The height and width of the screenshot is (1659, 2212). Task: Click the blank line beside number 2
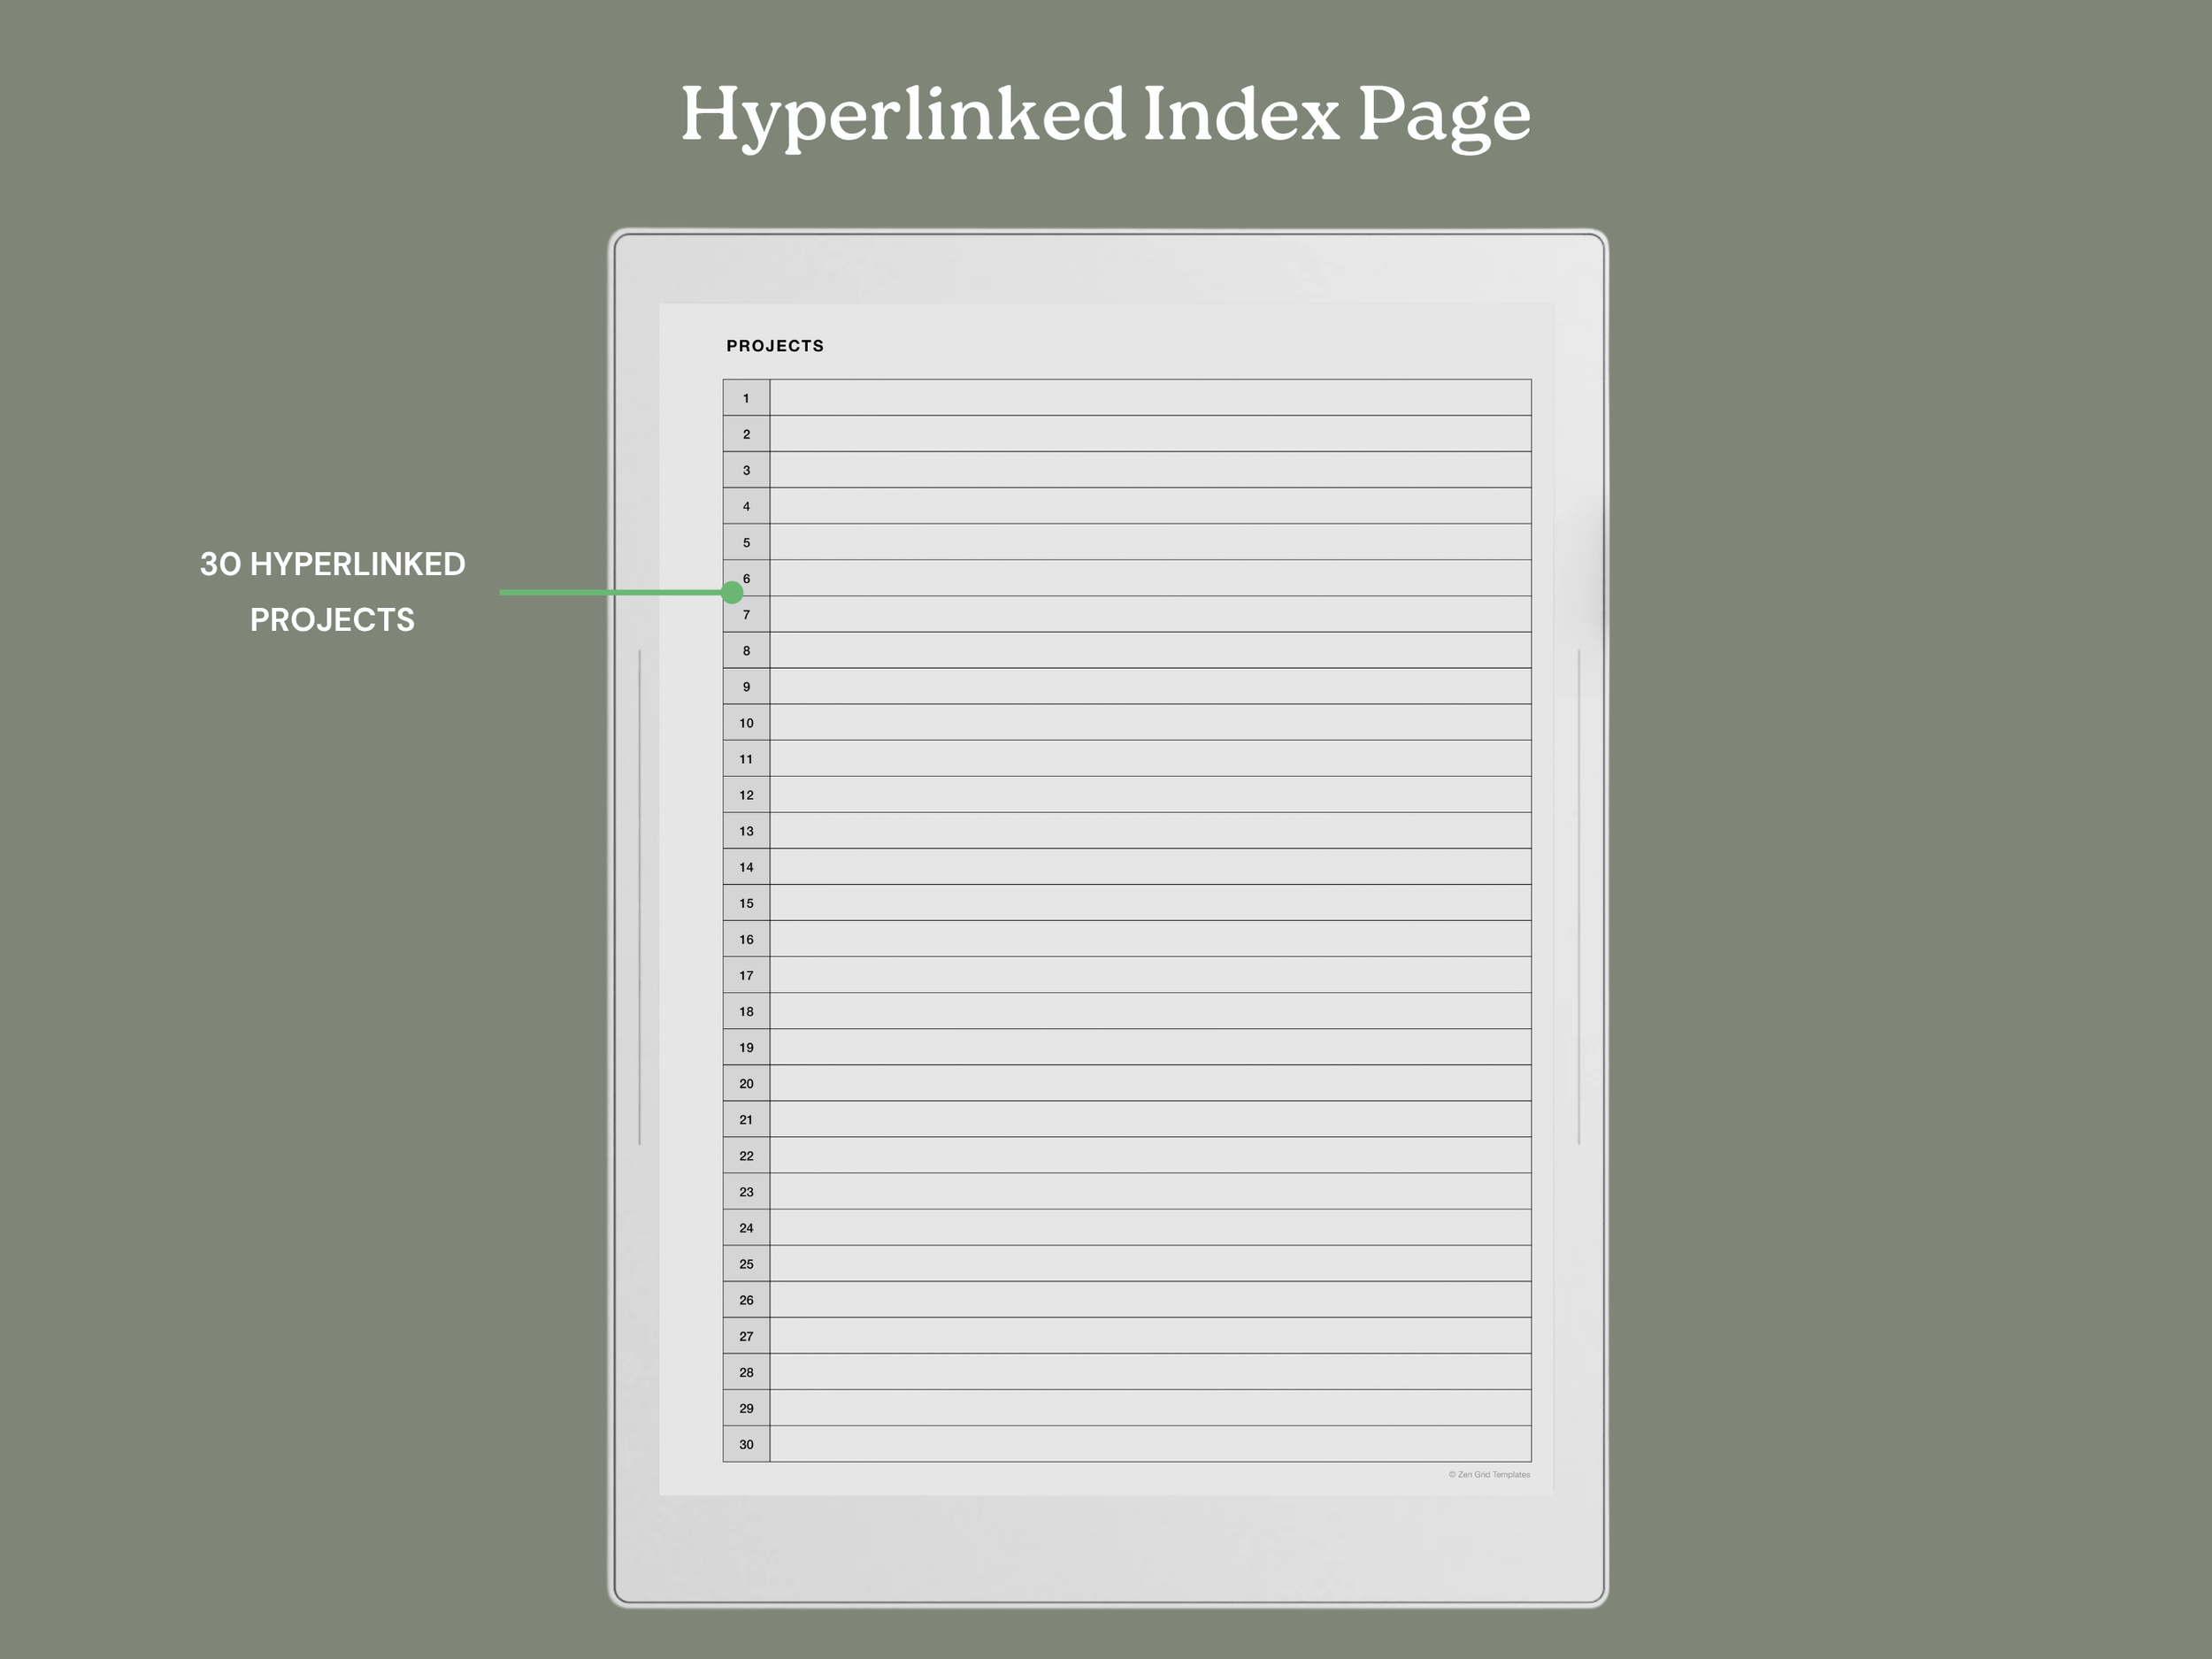[1150, 434]
